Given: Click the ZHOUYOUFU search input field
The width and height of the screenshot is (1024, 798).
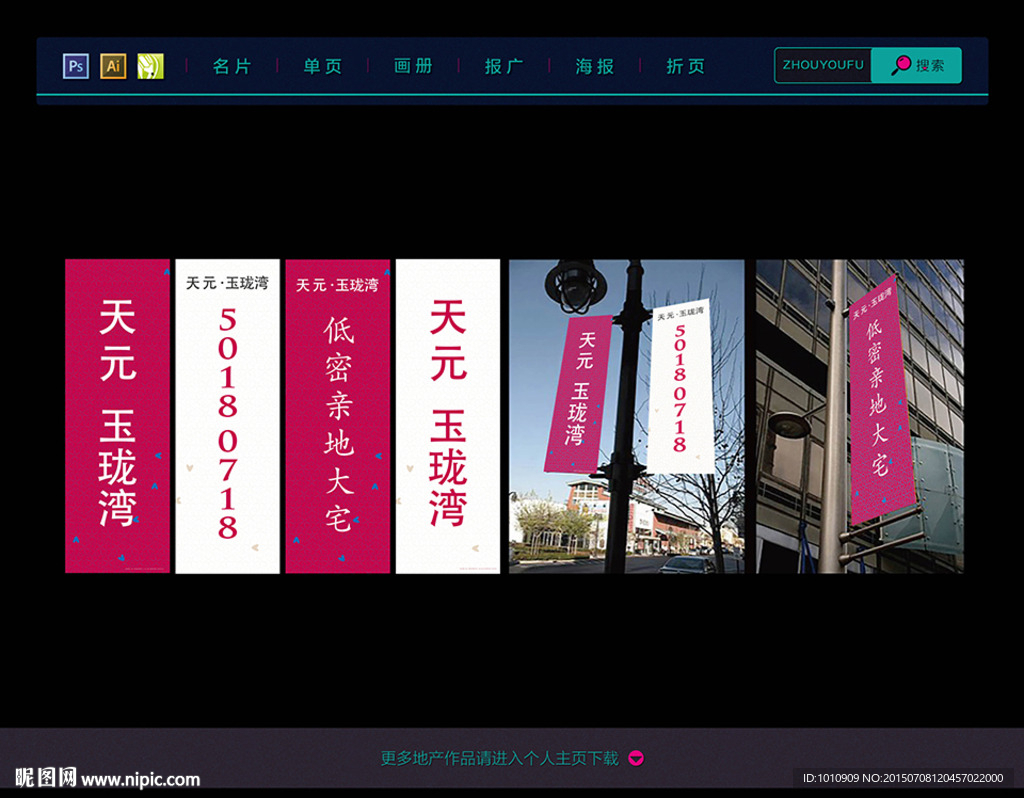Looking at the screenshot, I should point(822,64).
